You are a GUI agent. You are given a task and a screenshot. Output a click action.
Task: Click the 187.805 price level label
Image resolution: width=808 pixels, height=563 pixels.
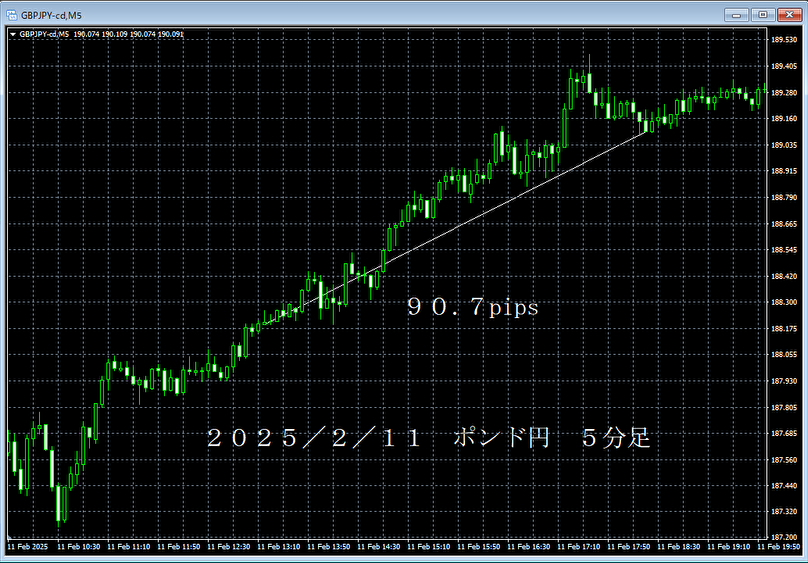pyautogui.click(x=784, y=407)
